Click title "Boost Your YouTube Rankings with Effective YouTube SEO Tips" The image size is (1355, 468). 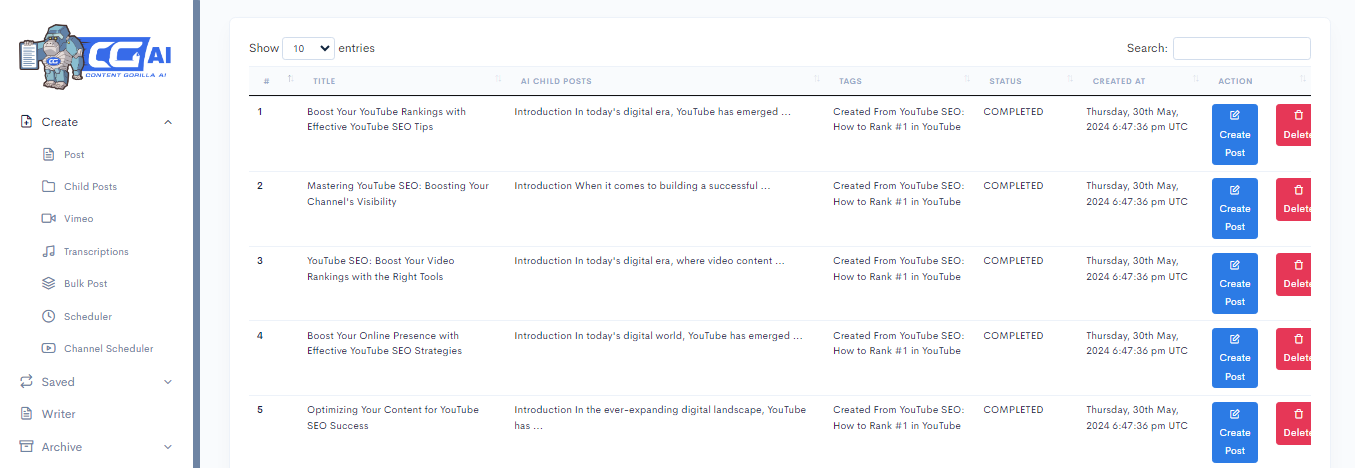pyautogui.click(x=386, y=119)
